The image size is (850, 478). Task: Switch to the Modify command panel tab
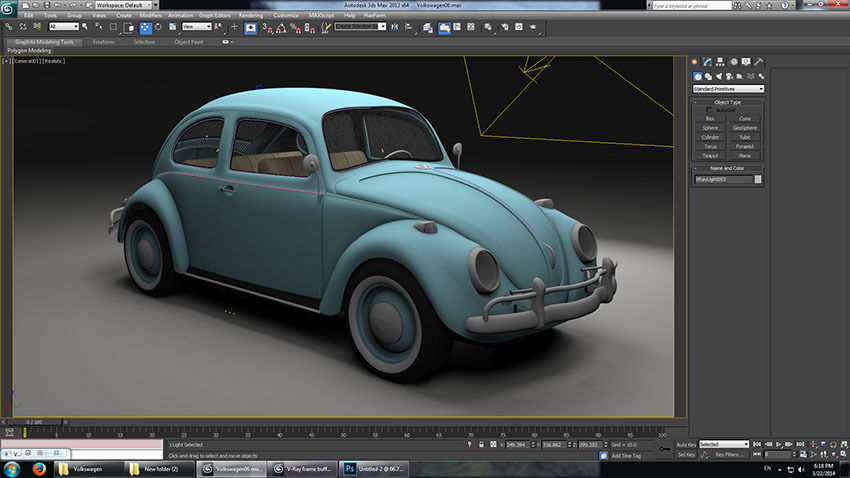coord(707,62)
